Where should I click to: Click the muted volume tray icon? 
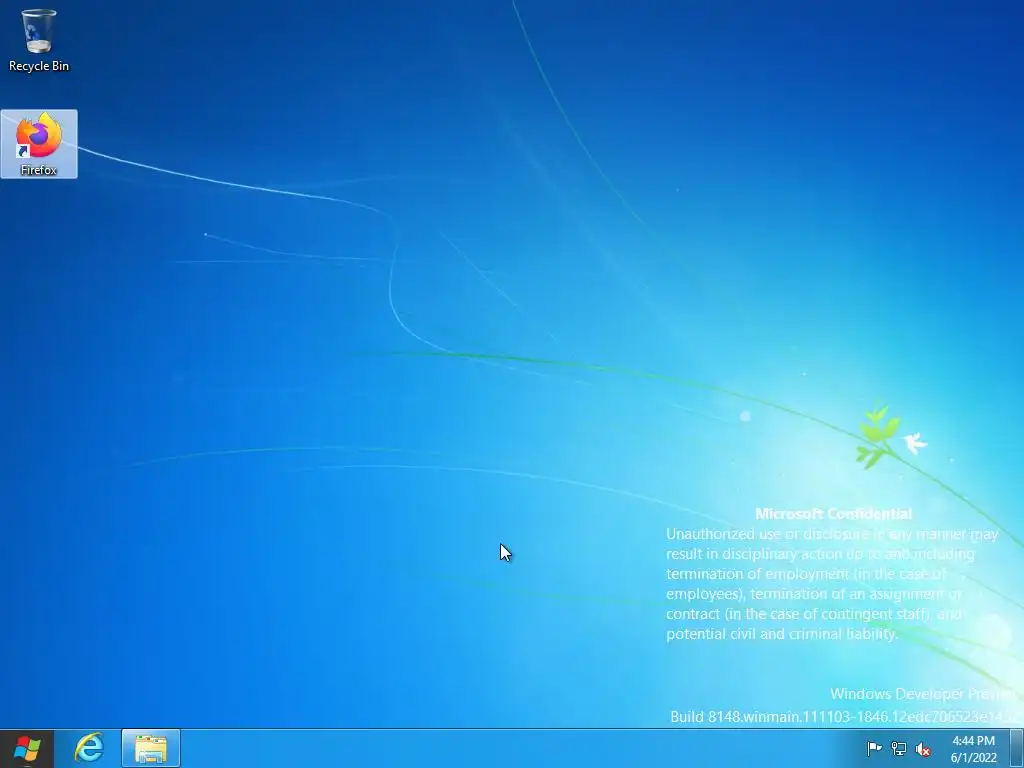[923, 749]
